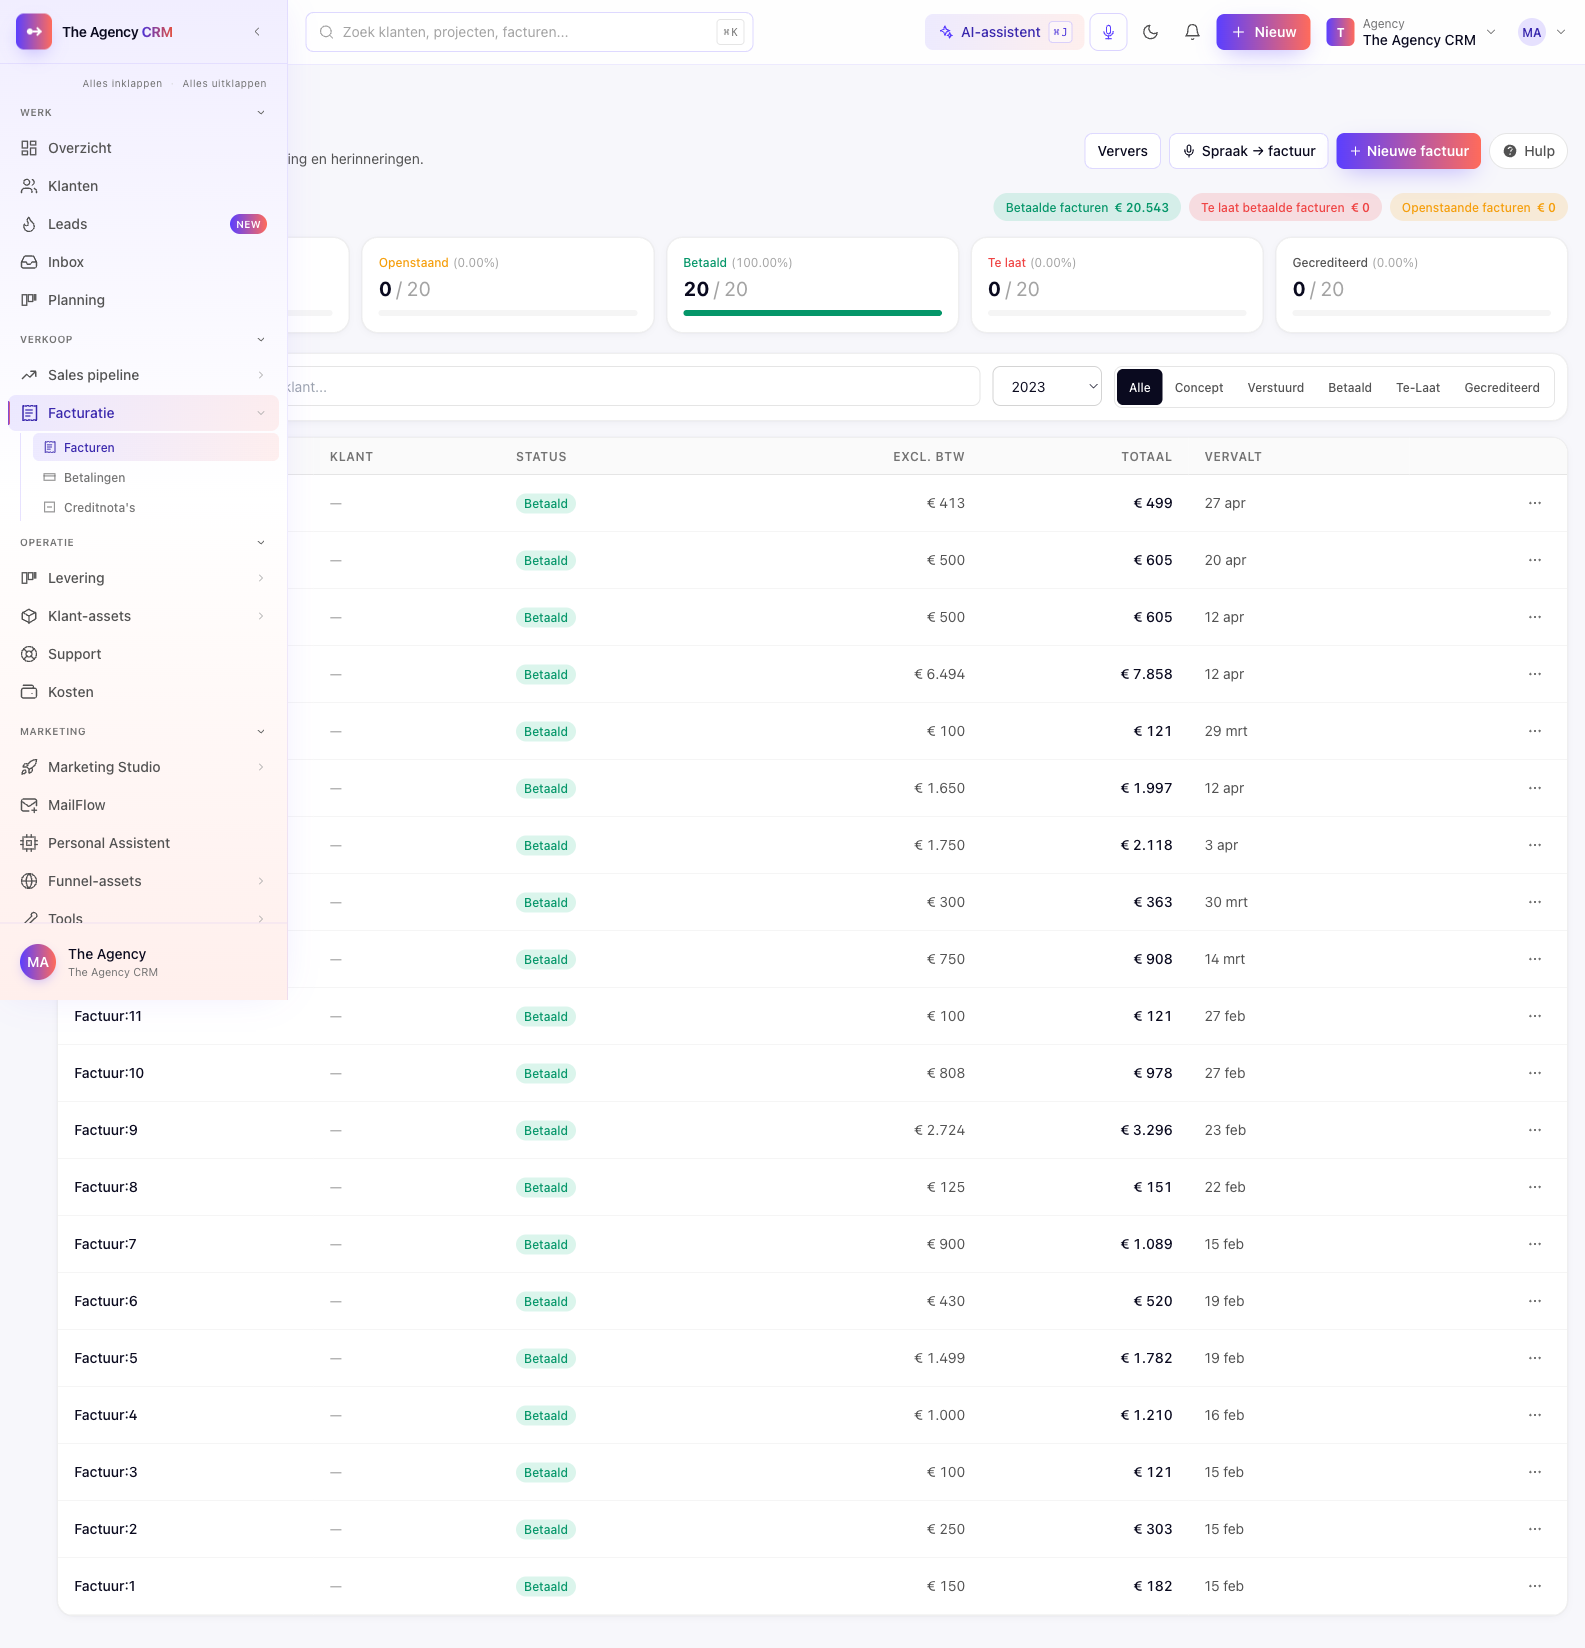Image resolution: width=1585 pixels, height=1648 pixels.
Task: Collapse the OPERATIE section
Action: click(x=261, y=543)
